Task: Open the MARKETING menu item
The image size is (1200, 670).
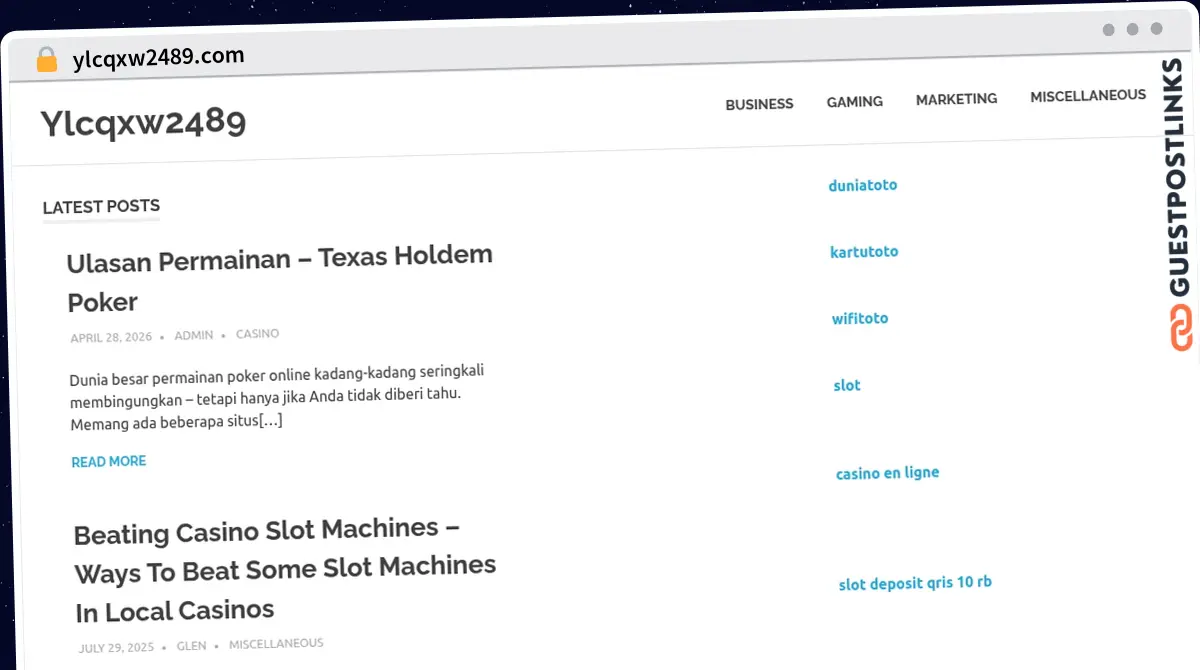Action: pyautogui.click(x=956, y=99)
